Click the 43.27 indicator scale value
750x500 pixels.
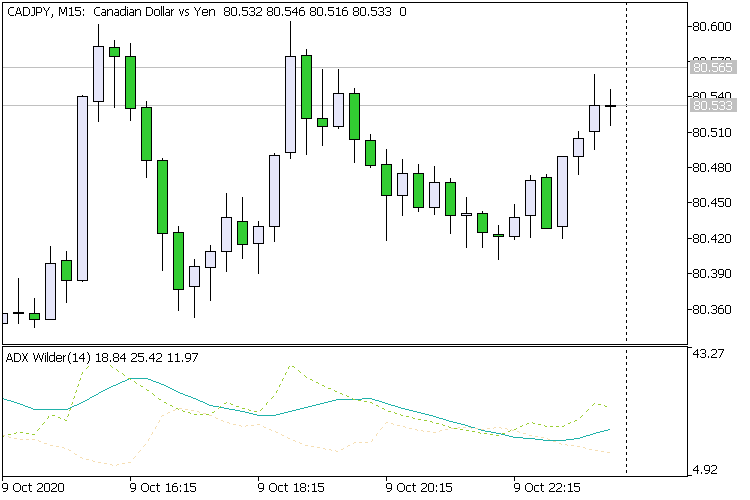(708, 354)
